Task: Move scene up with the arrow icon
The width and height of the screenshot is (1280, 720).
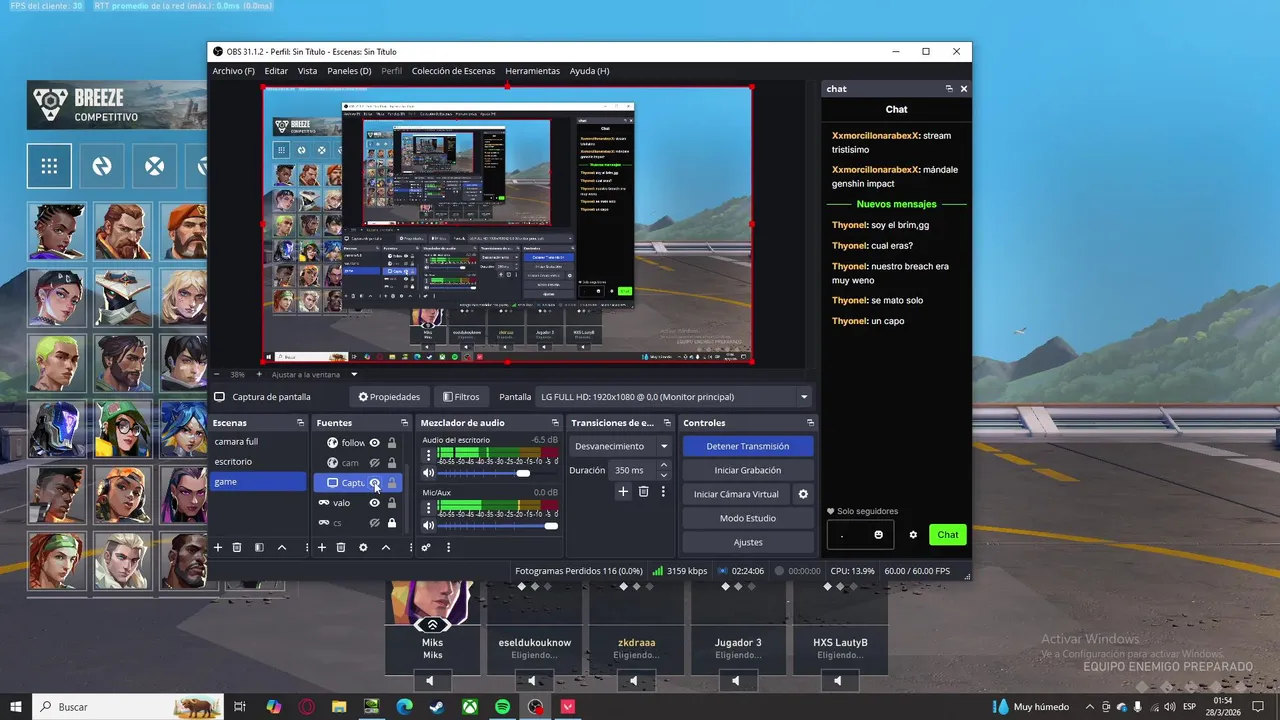Action: point(282,547)
